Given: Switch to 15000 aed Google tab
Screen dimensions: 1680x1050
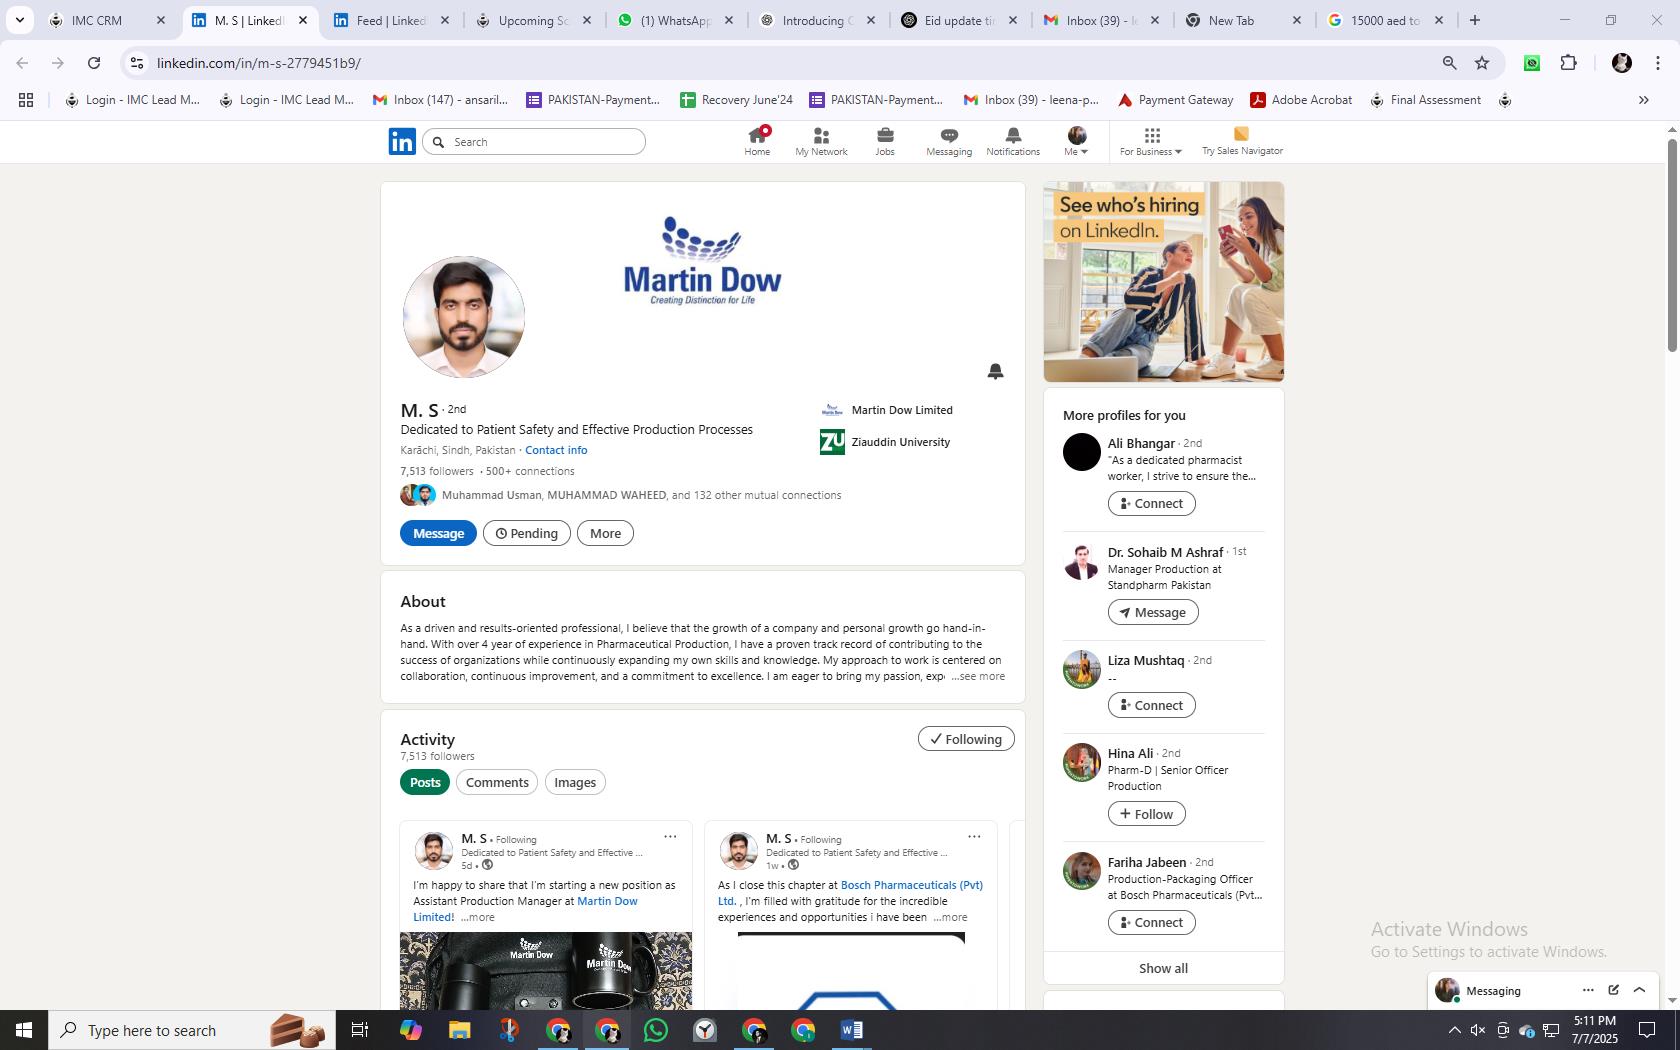Looking at the screenshot, I should click(x=1386, y=20).
